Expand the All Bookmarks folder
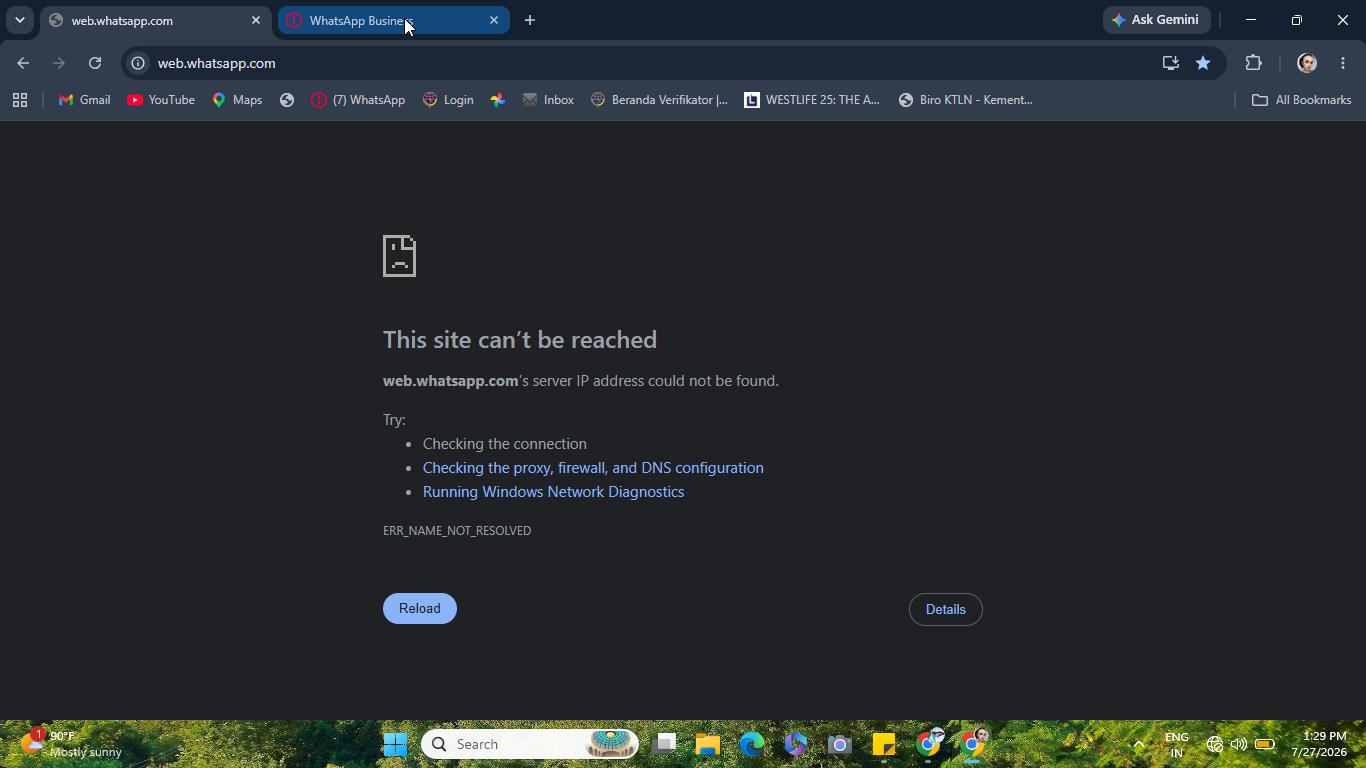Screen dimensions: 1366x768 tap(1302, 100)
